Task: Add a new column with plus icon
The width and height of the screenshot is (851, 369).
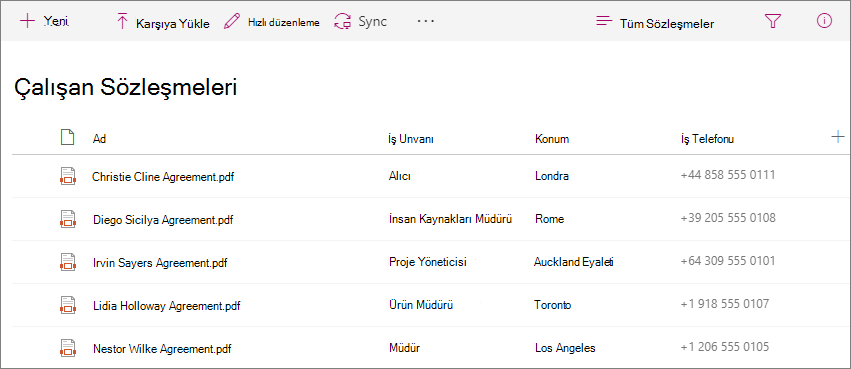Action: point(837,137)
